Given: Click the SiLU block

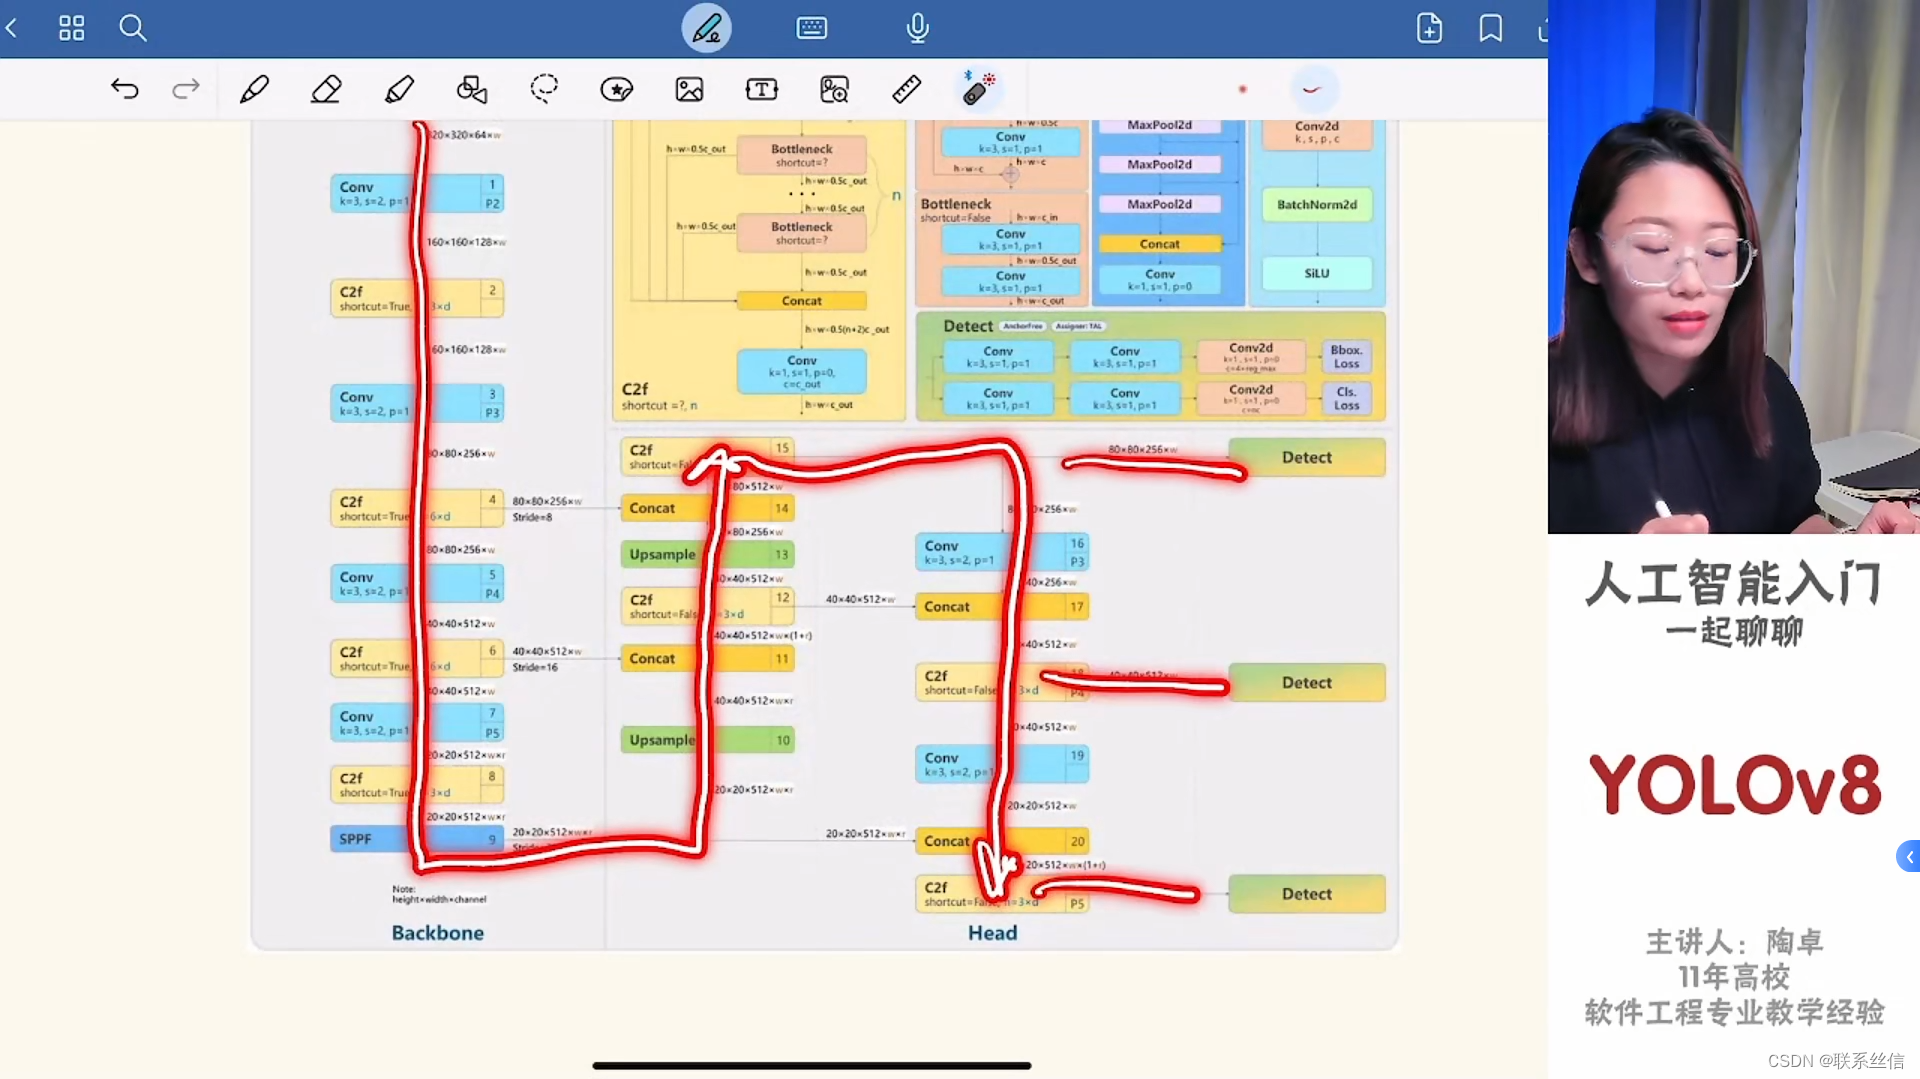Looking at the screenshot, I should point(1317,273).
